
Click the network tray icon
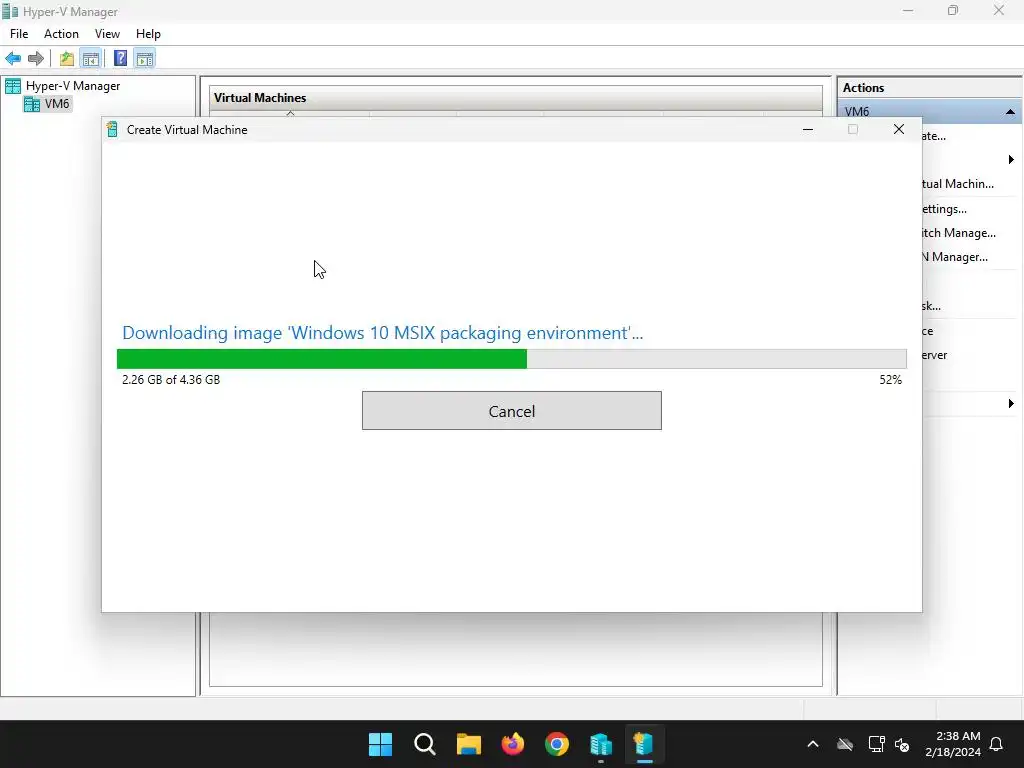pos(876,744)
